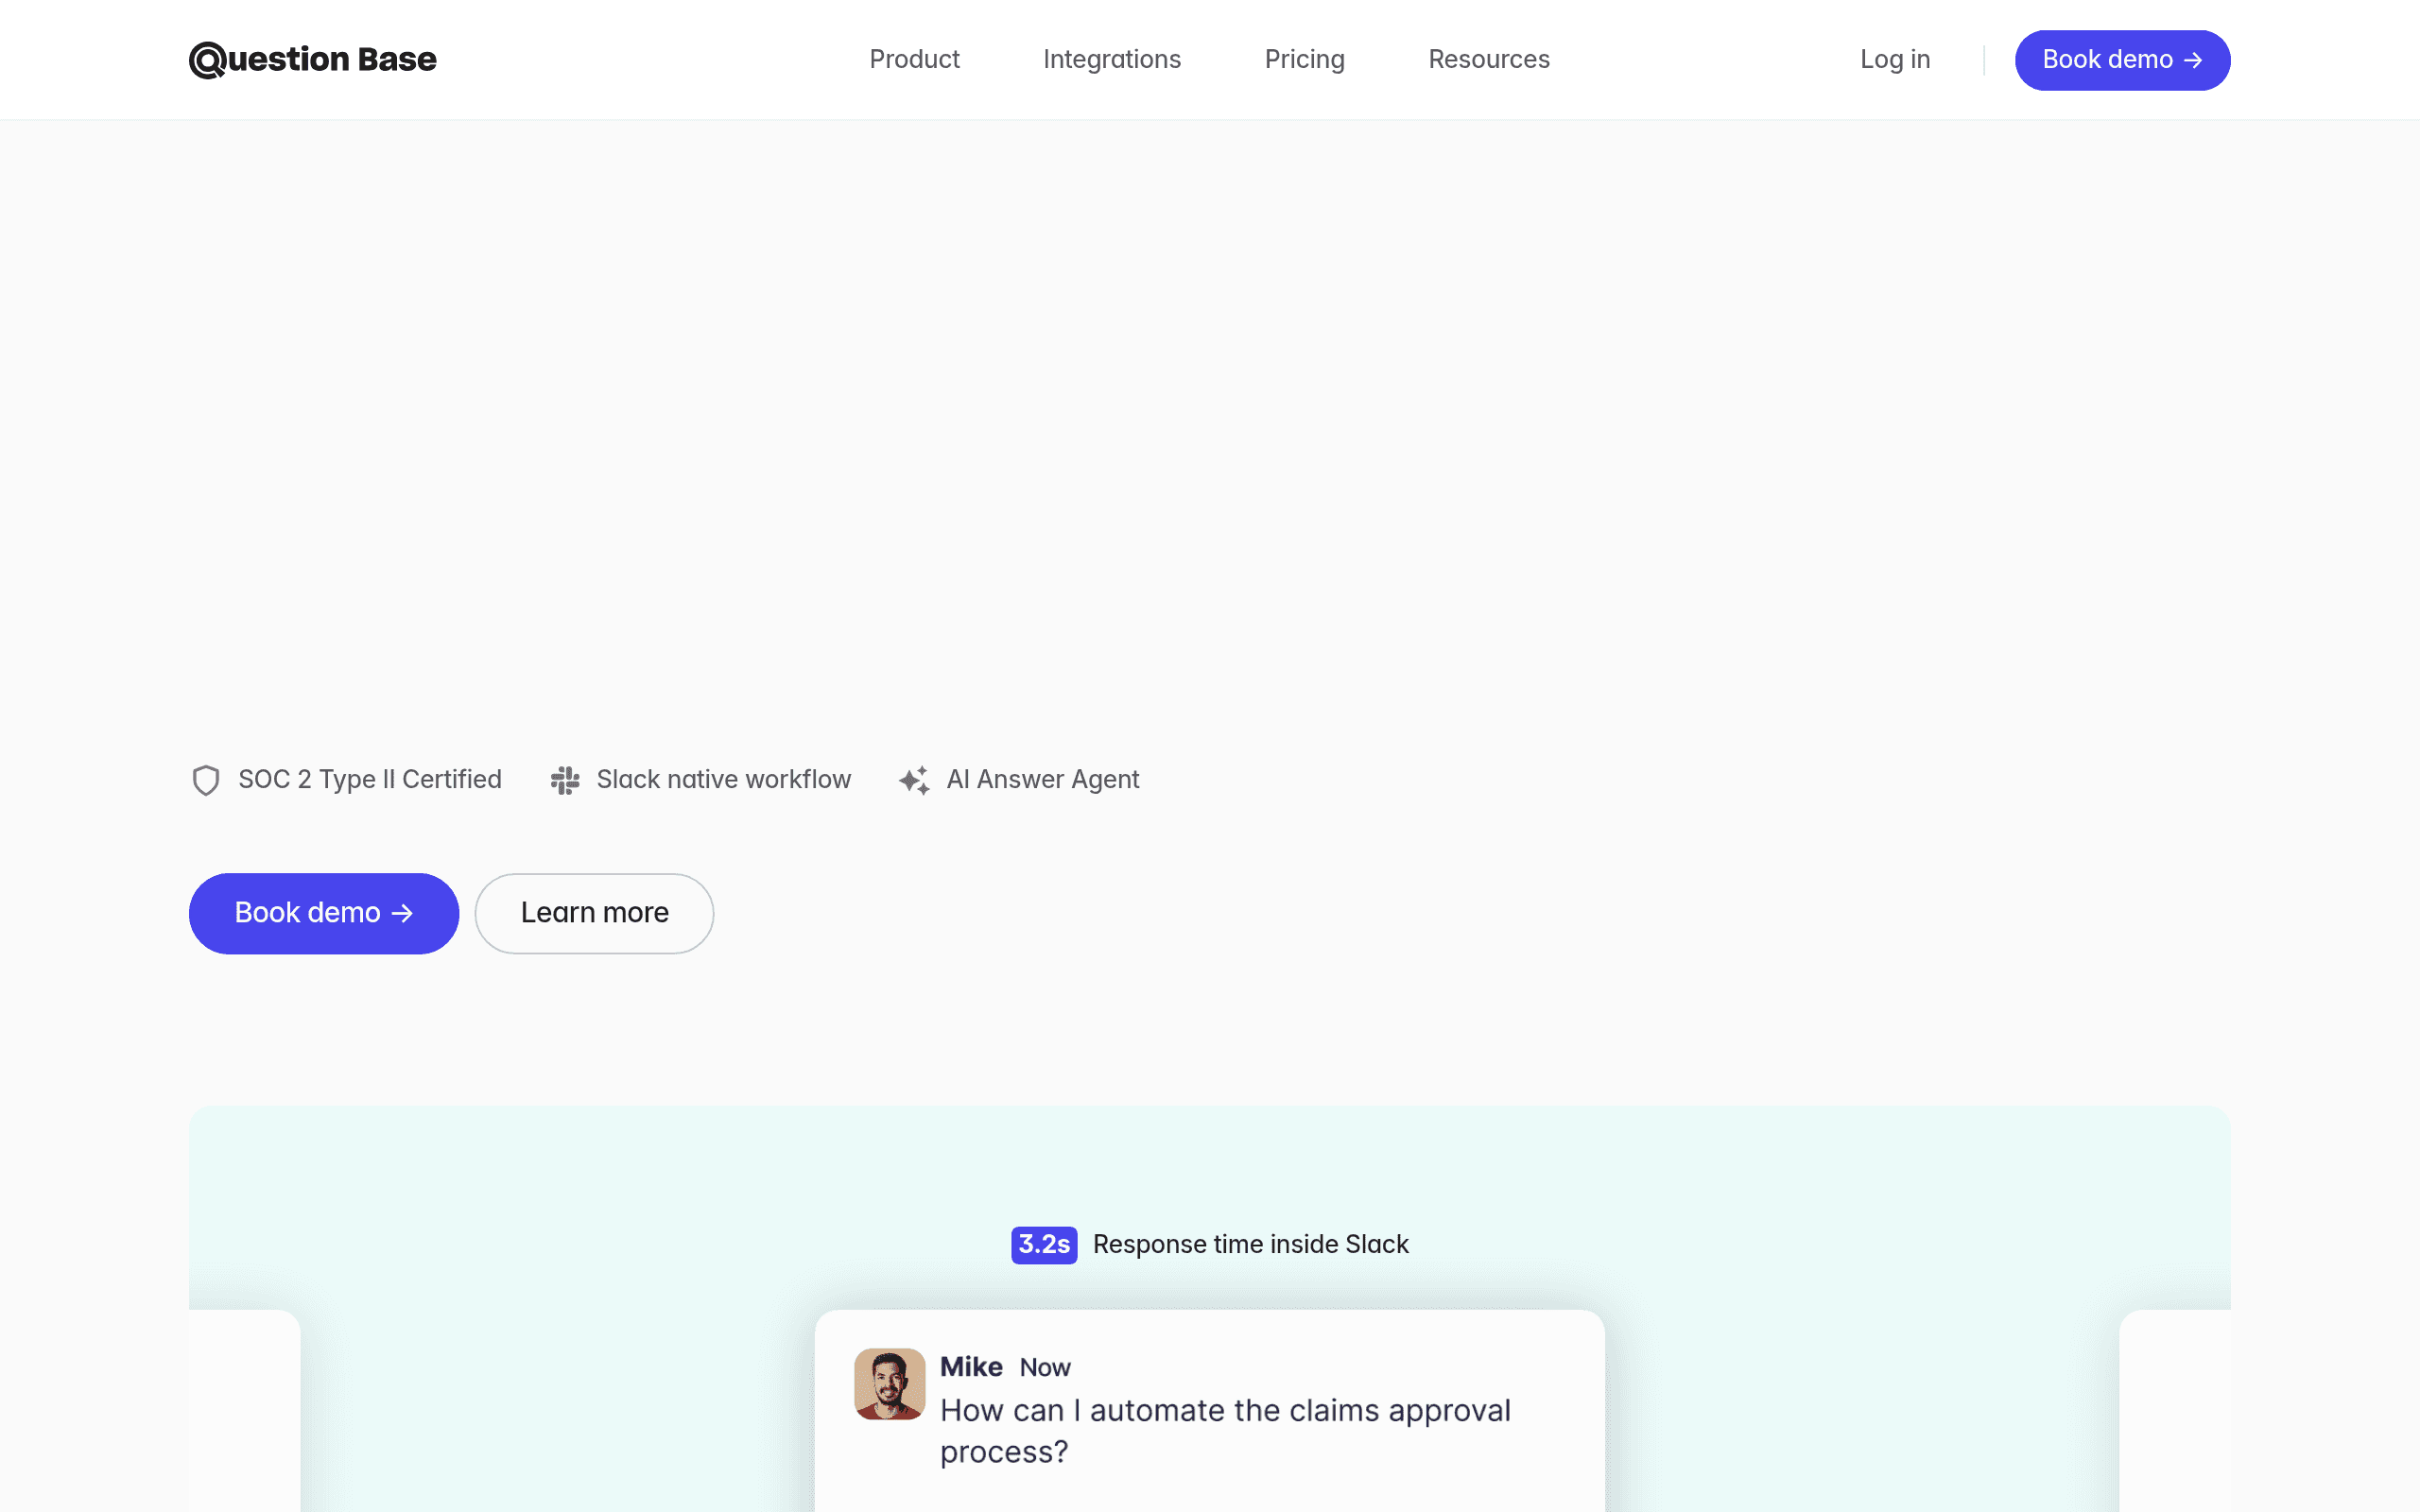2420x1512 pixels.
Task: Click 'Response time inside Slack' label
Action: coord(1251,1245)
